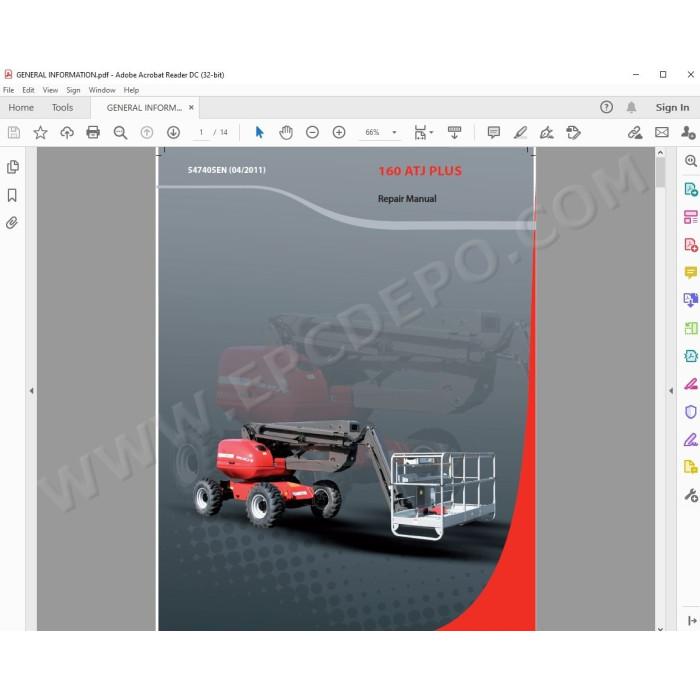Click the vertical scrollbar thumb
700x700 pixels.
(x=660, y=172)
